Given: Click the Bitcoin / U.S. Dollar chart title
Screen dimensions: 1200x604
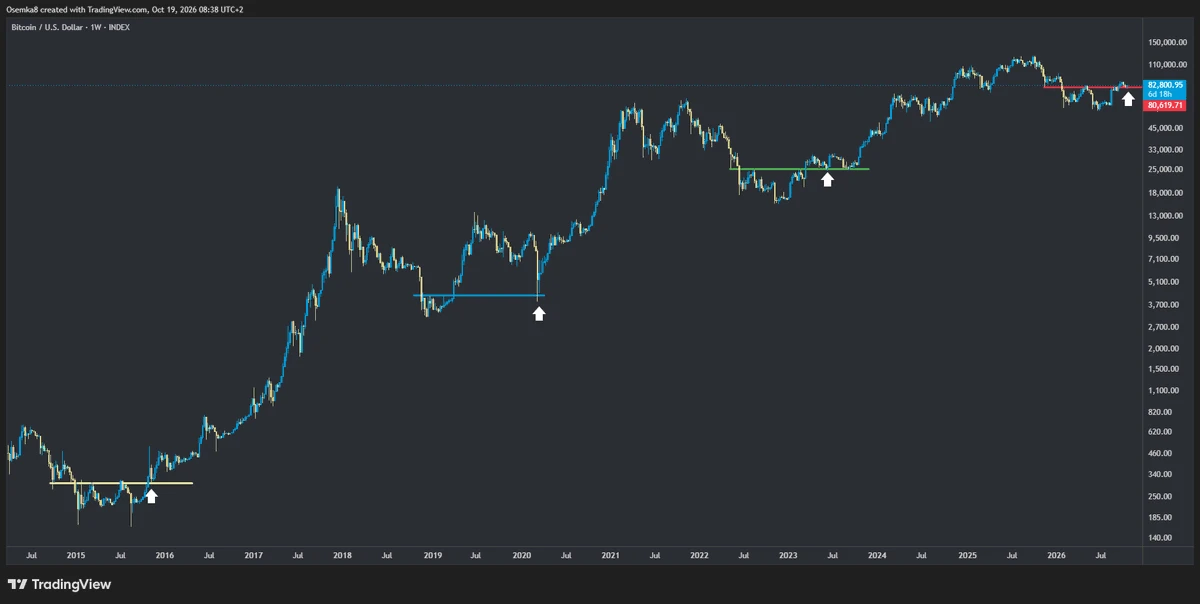Looking at the screenshot, I should pos(68,27).
